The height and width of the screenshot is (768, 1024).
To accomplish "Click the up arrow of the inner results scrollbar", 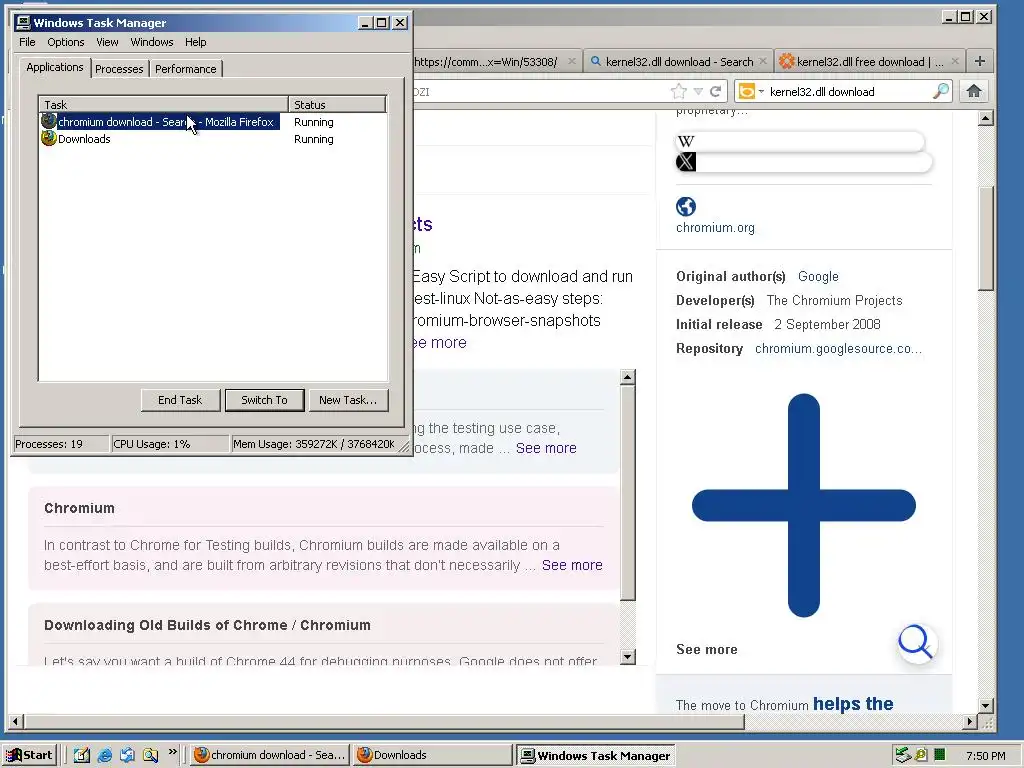I will (628, 377).
